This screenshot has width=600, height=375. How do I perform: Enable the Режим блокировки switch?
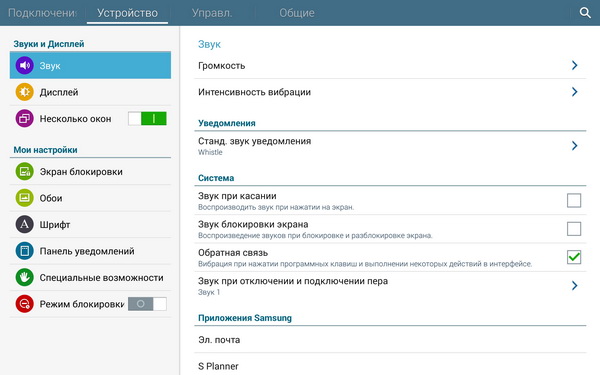click(x=147, y=304)
